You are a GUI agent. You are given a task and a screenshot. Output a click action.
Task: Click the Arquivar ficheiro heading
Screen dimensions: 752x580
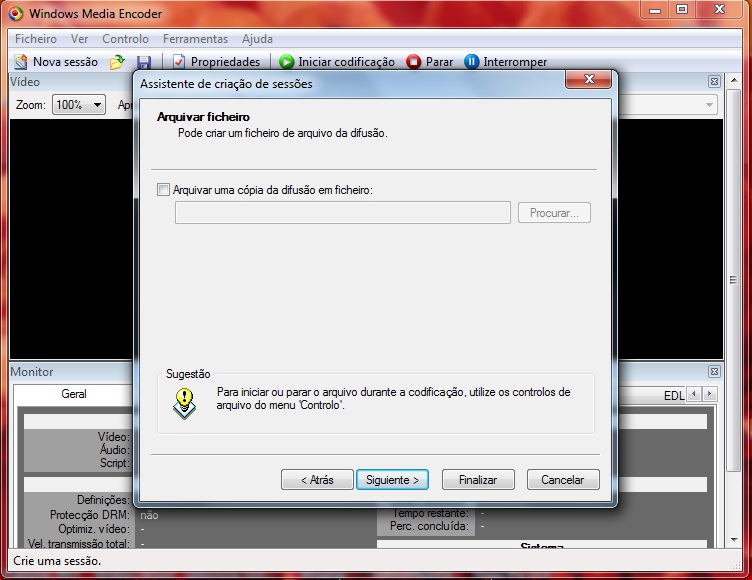[203, 117]
